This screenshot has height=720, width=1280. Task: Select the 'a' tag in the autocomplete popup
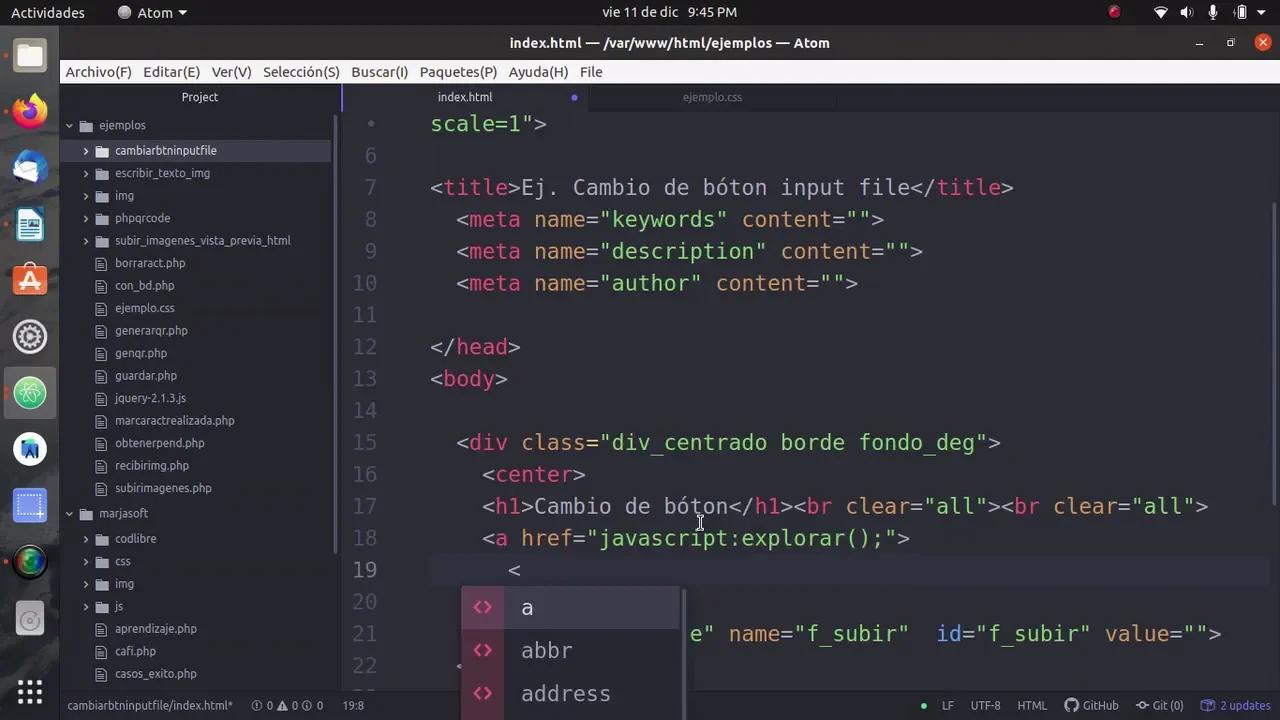527,607
